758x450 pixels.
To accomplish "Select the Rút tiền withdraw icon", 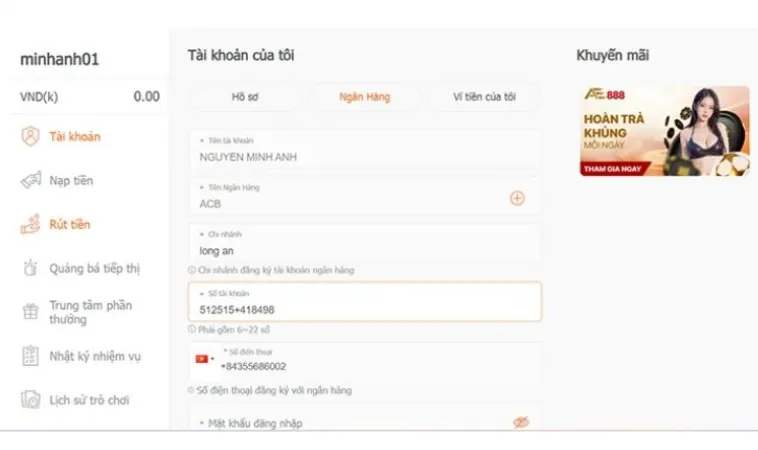I will tap(30, 224).
